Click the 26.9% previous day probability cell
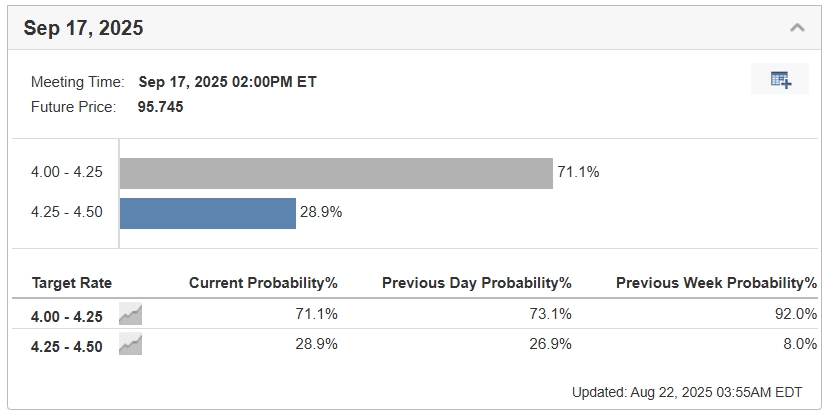Viewport: 831px width, 412px height. (x=552, y=344)
